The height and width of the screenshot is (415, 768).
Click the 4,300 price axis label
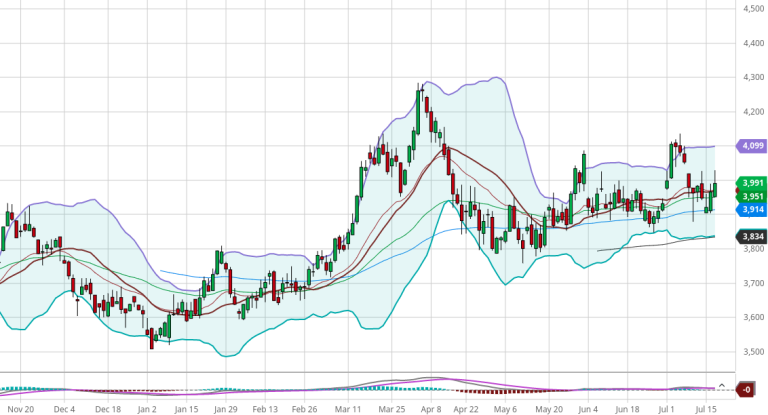click(752, 78)
